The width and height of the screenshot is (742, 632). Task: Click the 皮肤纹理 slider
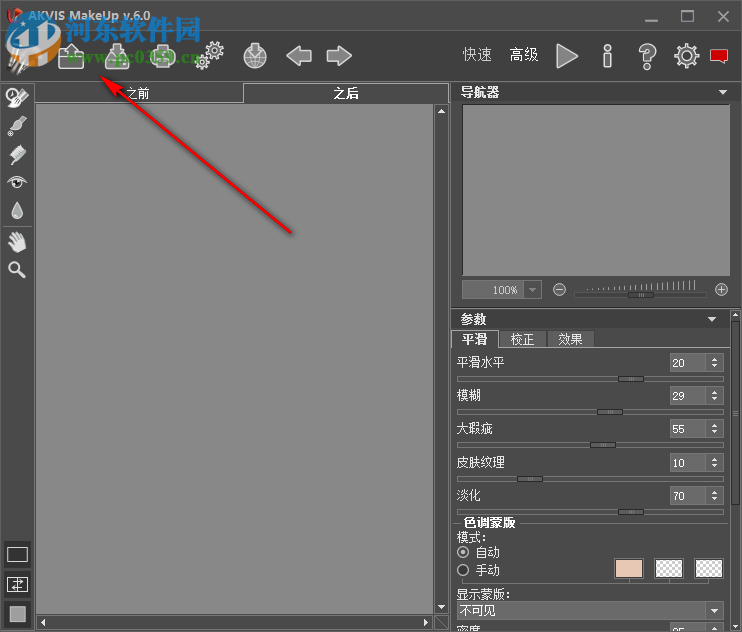tap(590, 479)
